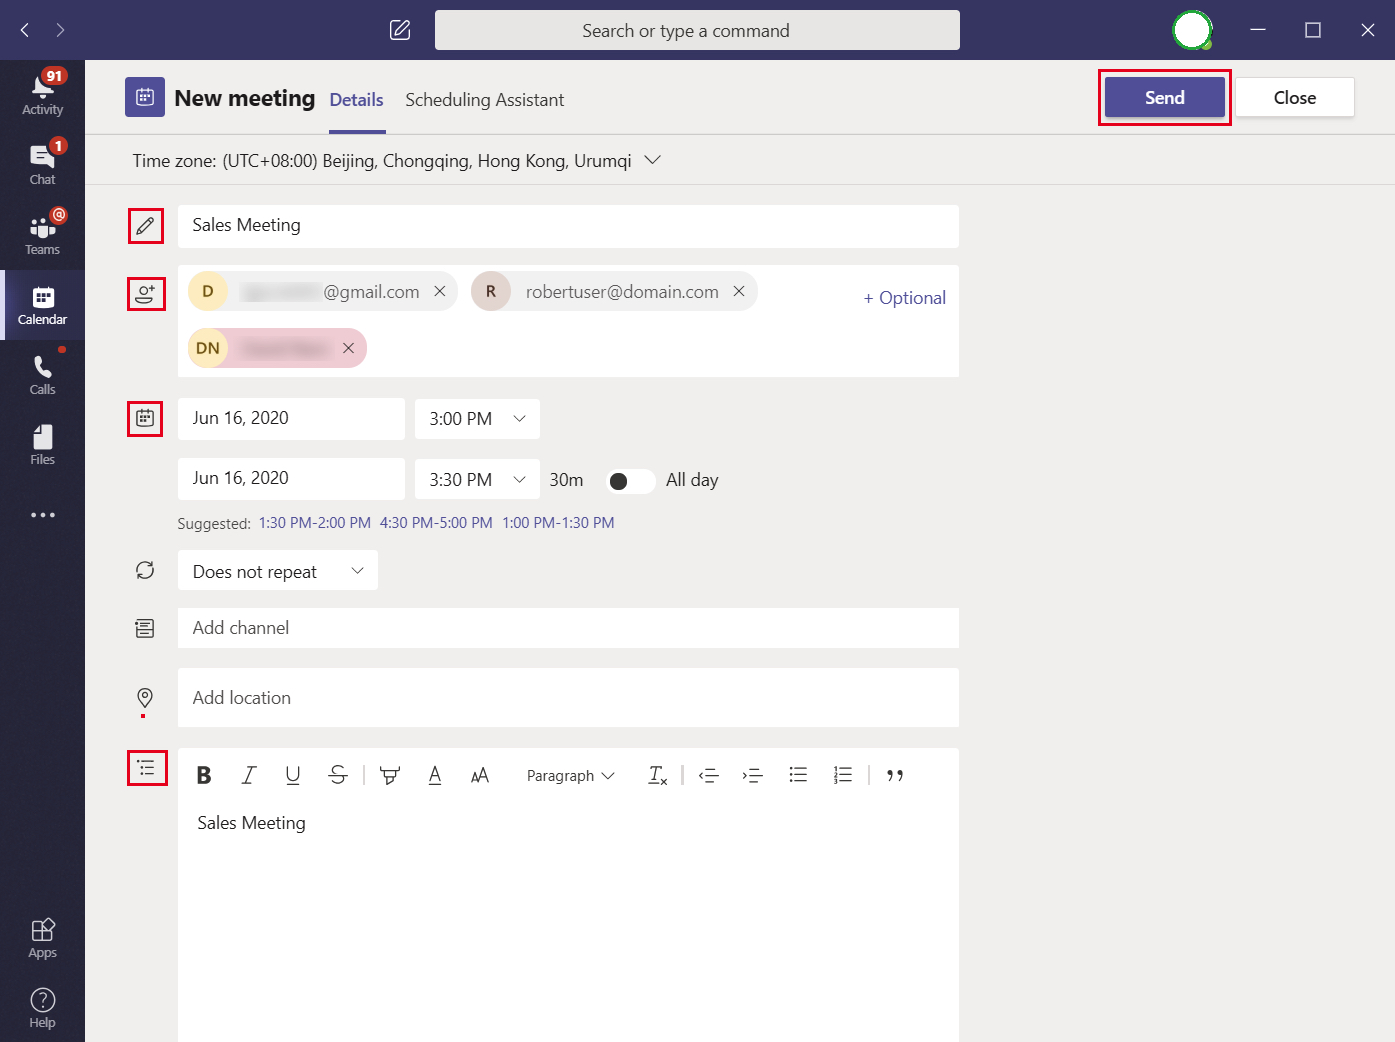Open the Activity feed in sidebar
Image resolution: width=1395 pixels, height=1042 pixels.
pyautogui.click(x=42, y=95)
